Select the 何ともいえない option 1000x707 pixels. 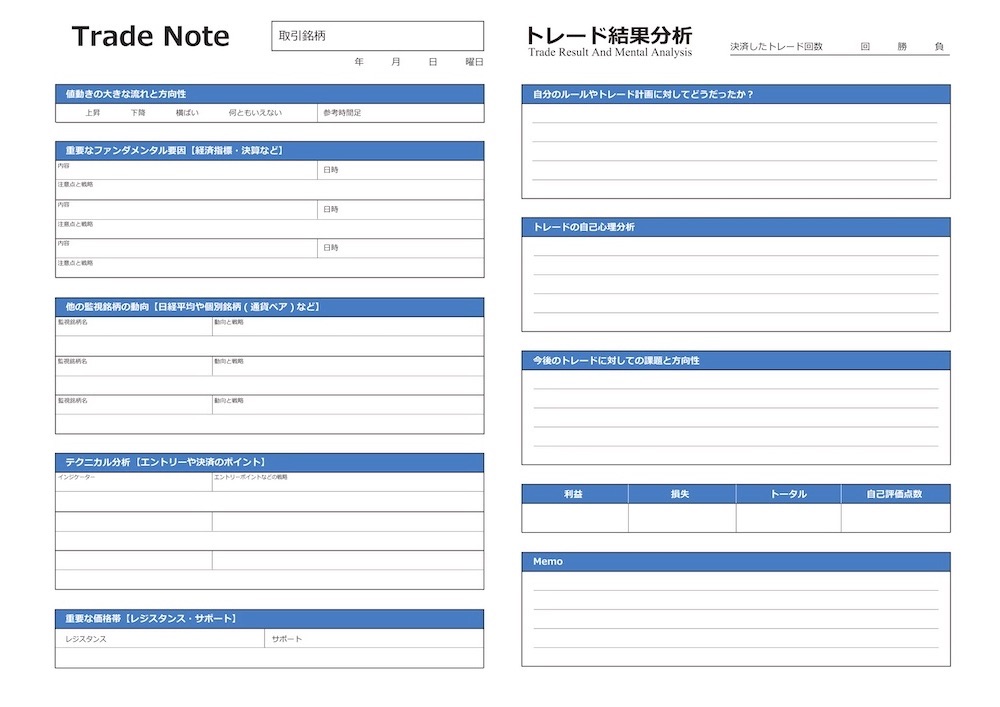[255, 113]
